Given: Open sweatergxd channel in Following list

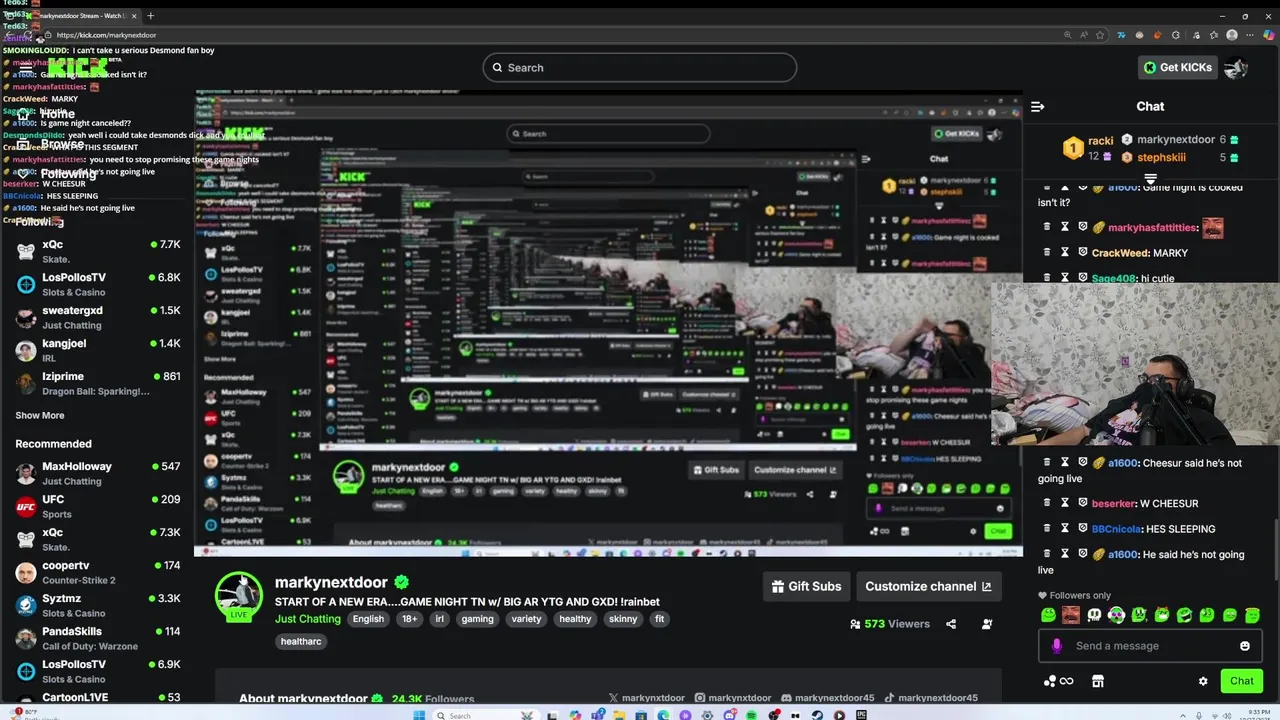Looking at the screenshot, I should pyautogui.click(x=97, y=317).
